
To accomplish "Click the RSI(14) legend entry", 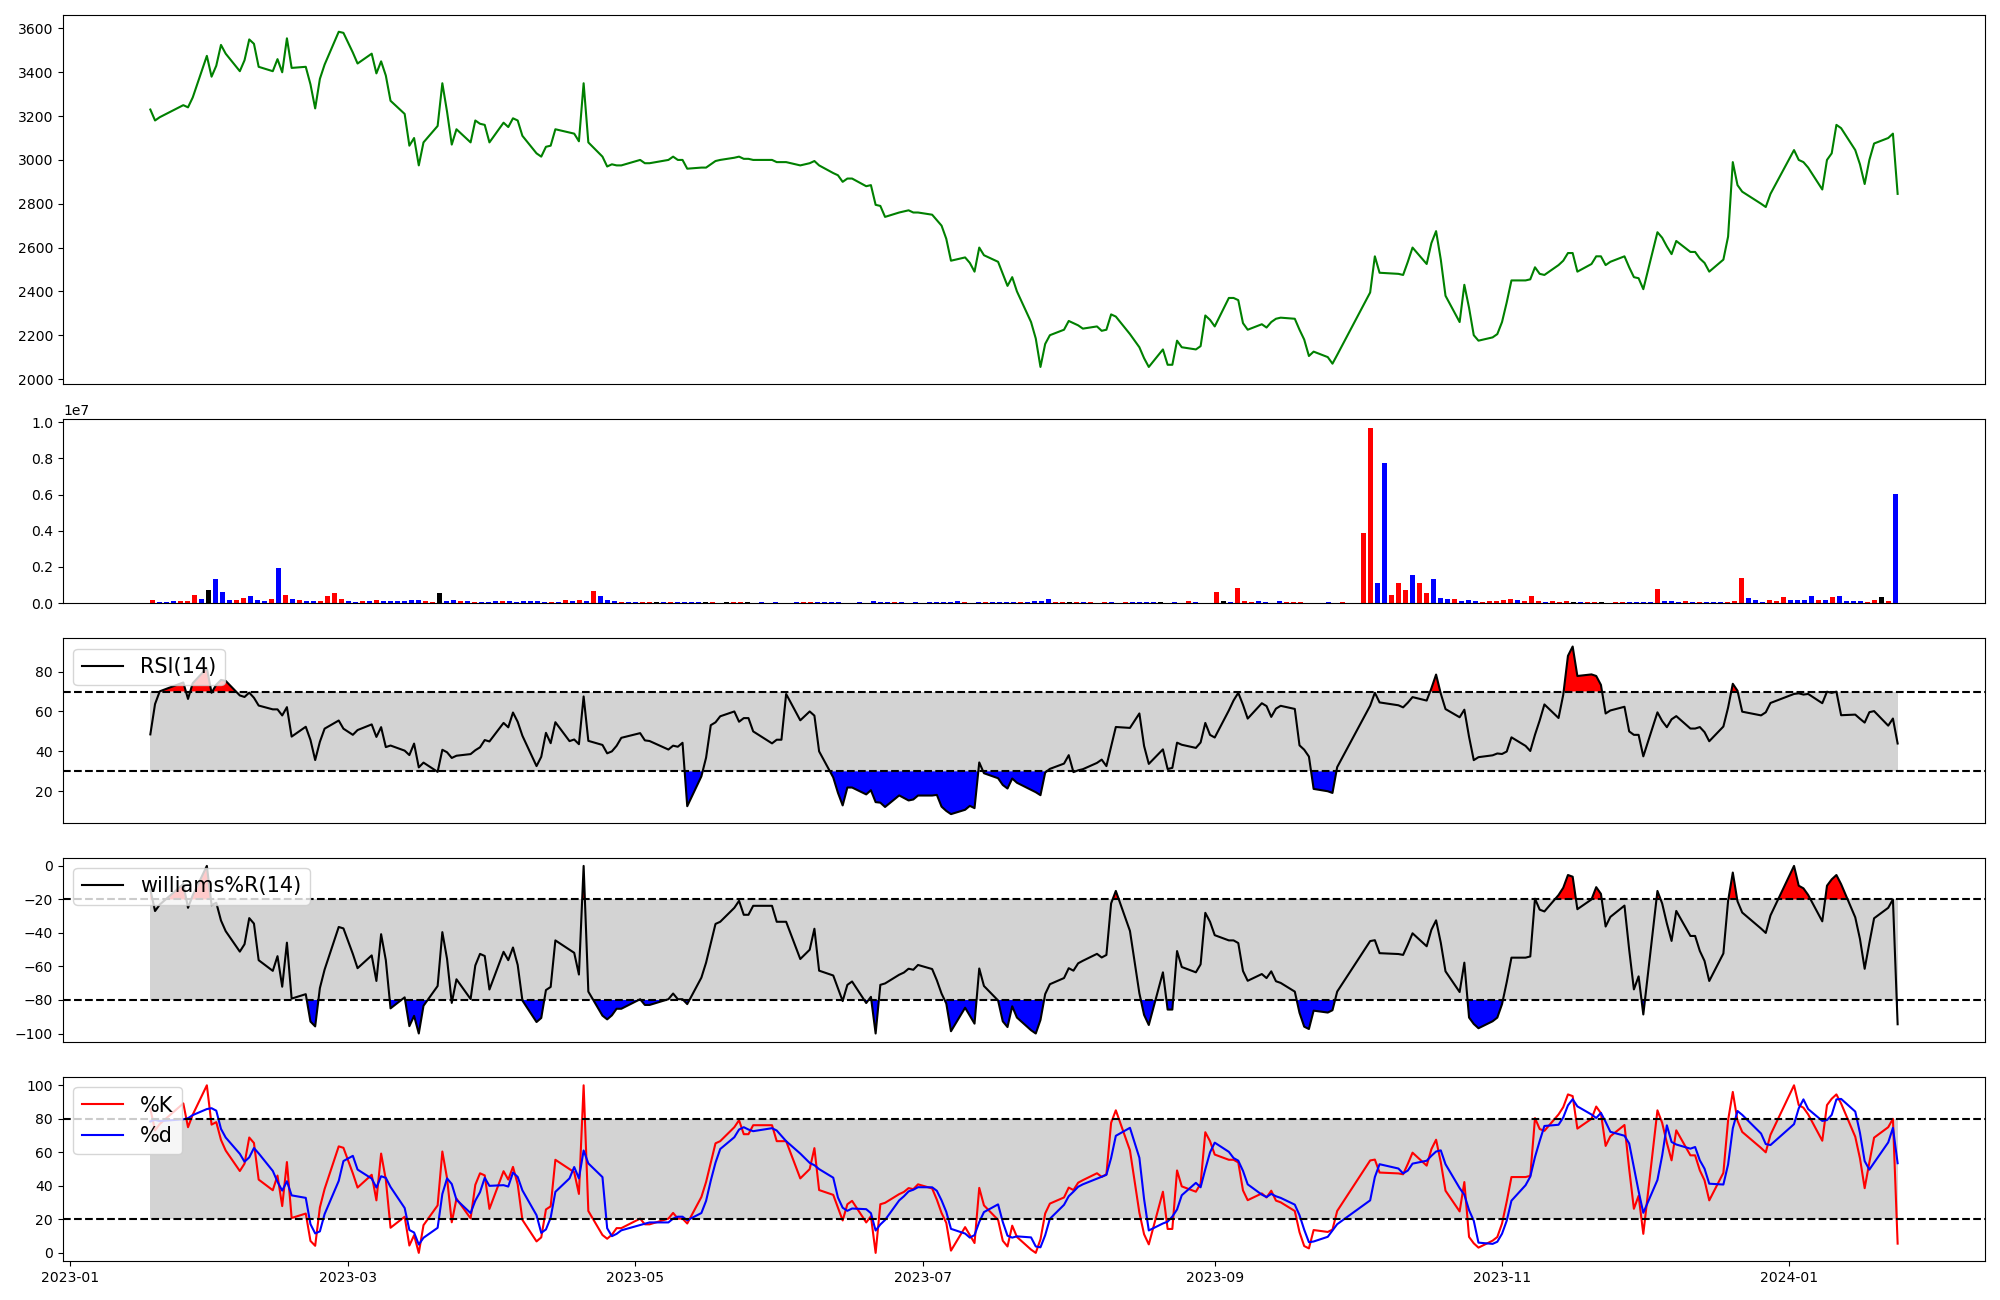I will [x=149, y=666].
